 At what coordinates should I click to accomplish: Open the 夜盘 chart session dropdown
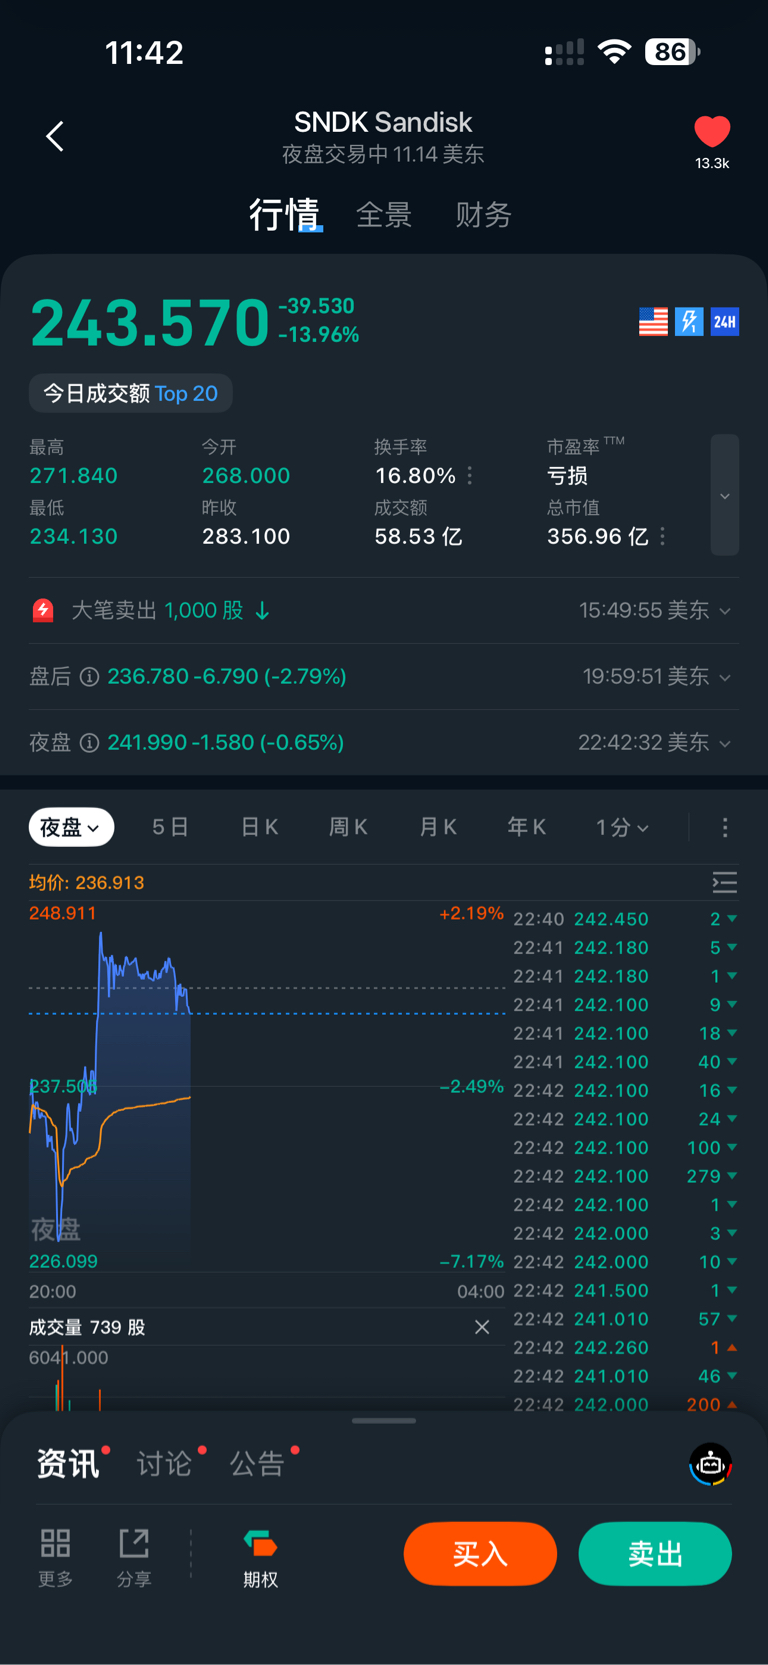(x=71, y=827)
